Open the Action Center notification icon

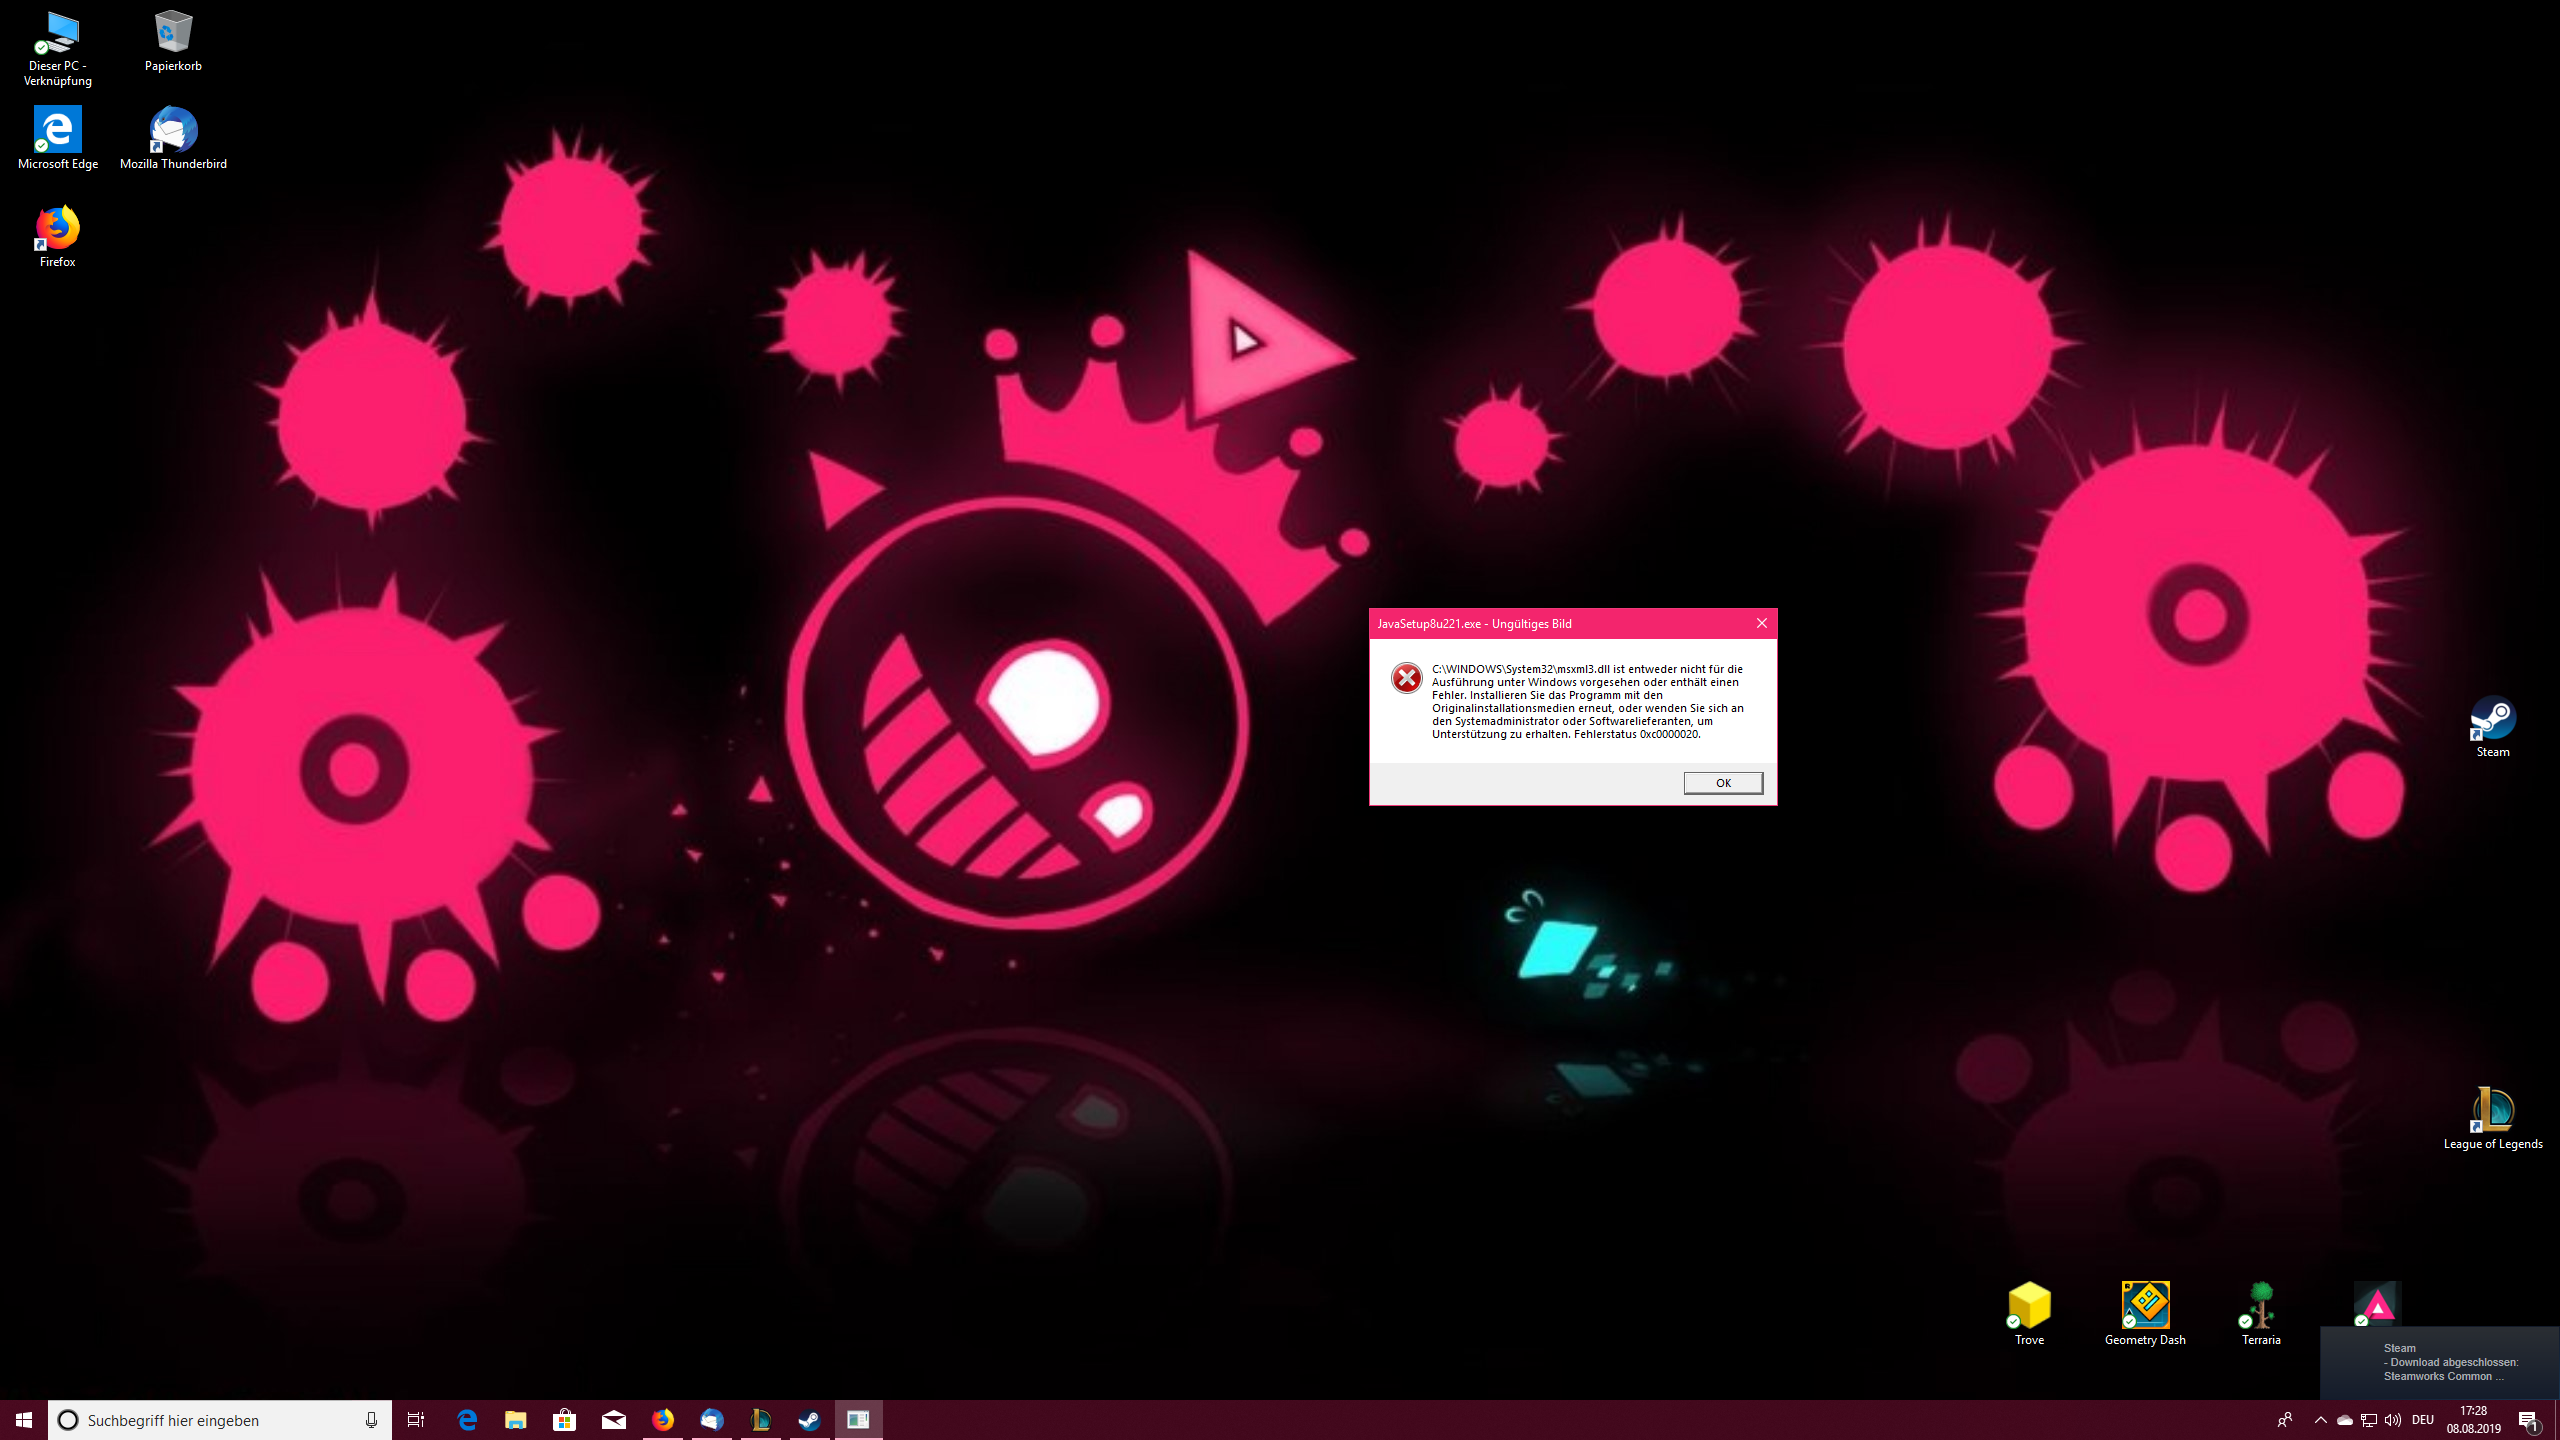(2528, 1420)
